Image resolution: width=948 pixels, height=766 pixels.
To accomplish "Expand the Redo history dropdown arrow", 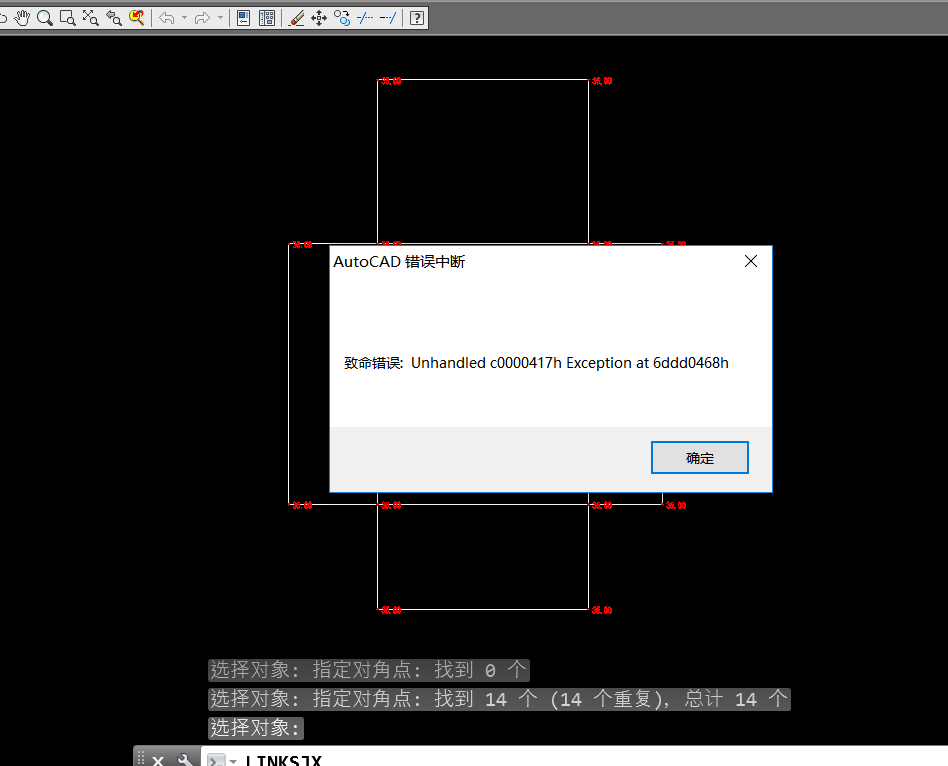I will [220, 17].
